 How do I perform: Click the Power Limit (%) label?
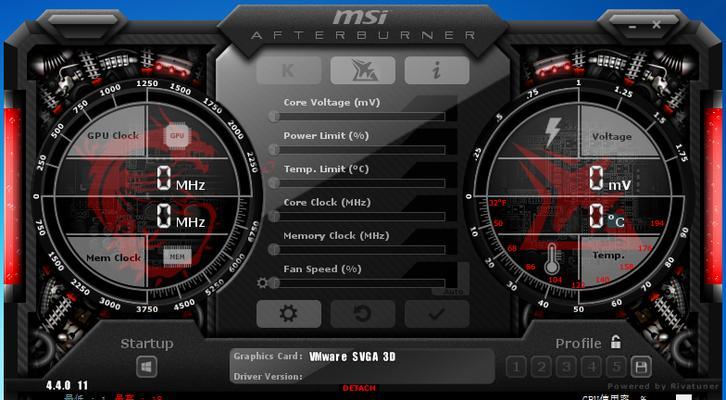pos(326,136)
